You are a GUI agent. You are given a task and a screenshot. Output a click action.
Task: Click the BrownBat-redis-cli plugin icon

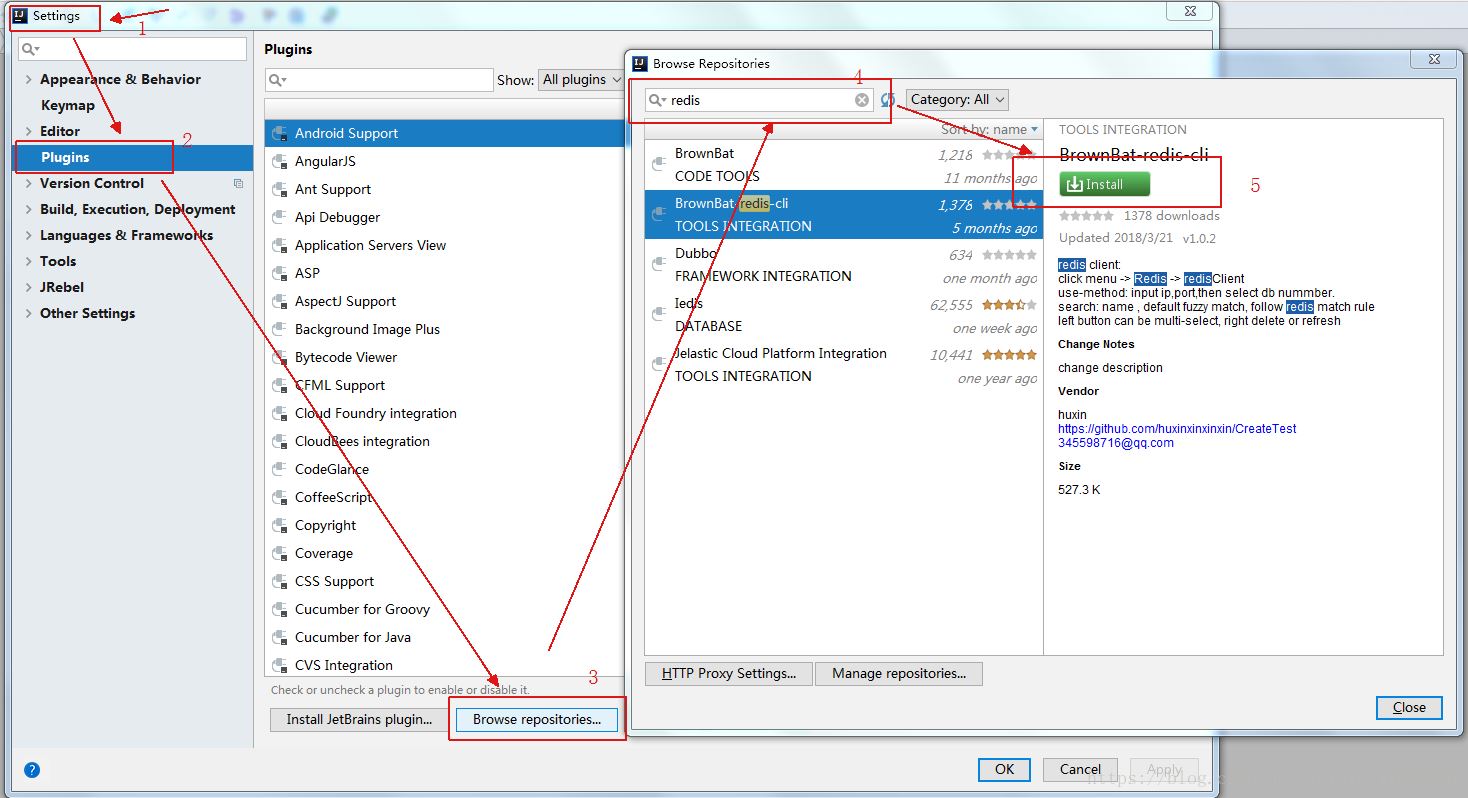pyautogui.click(x=659, y=214)
